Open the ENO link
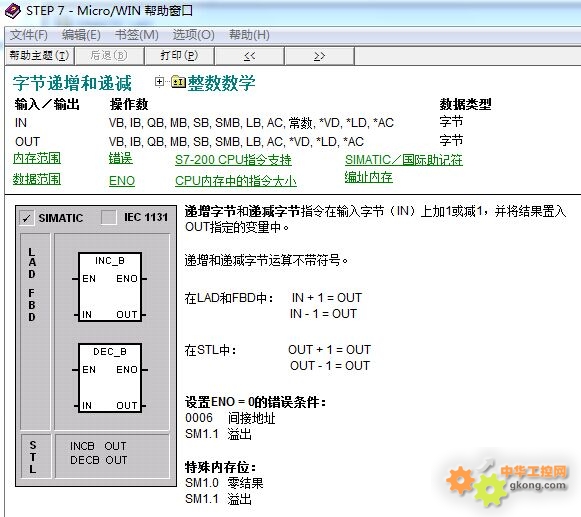This screenshot has height=517, width=581. point(122,181)
